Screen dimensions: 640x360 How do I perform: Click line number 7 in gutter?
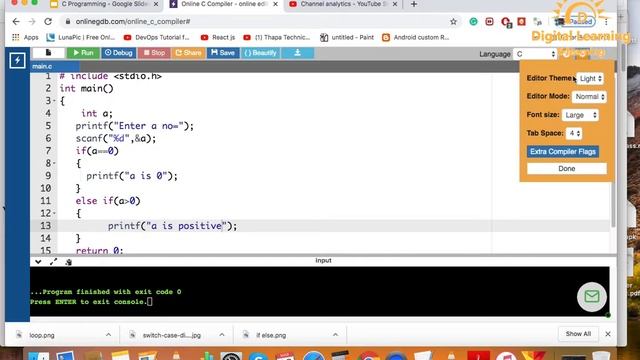pyautogui.click(x=48, y=151)
